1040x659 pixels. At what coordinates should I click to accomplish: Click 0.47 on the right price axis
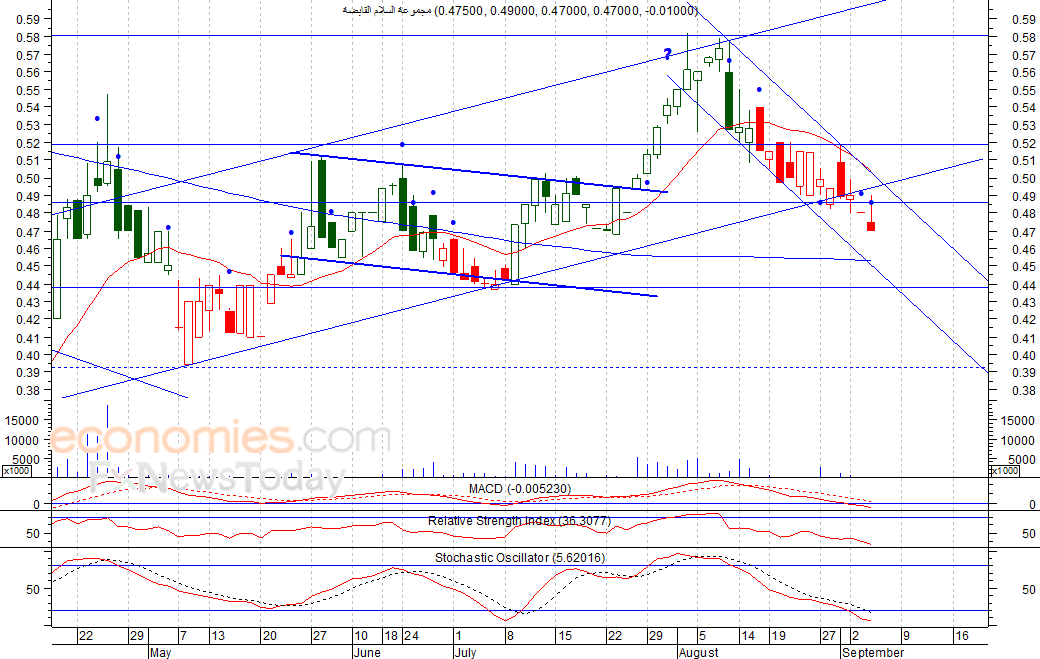pyautogui.click(x=1024, y=233)
